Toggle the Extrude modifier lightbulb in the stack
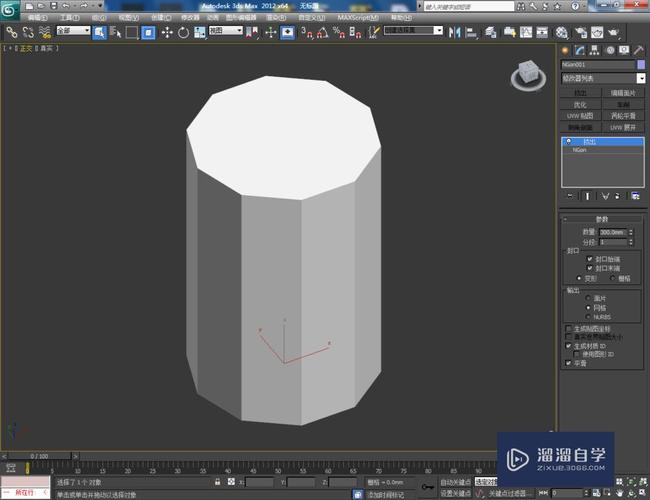The image size is (650, 500). 569,141
